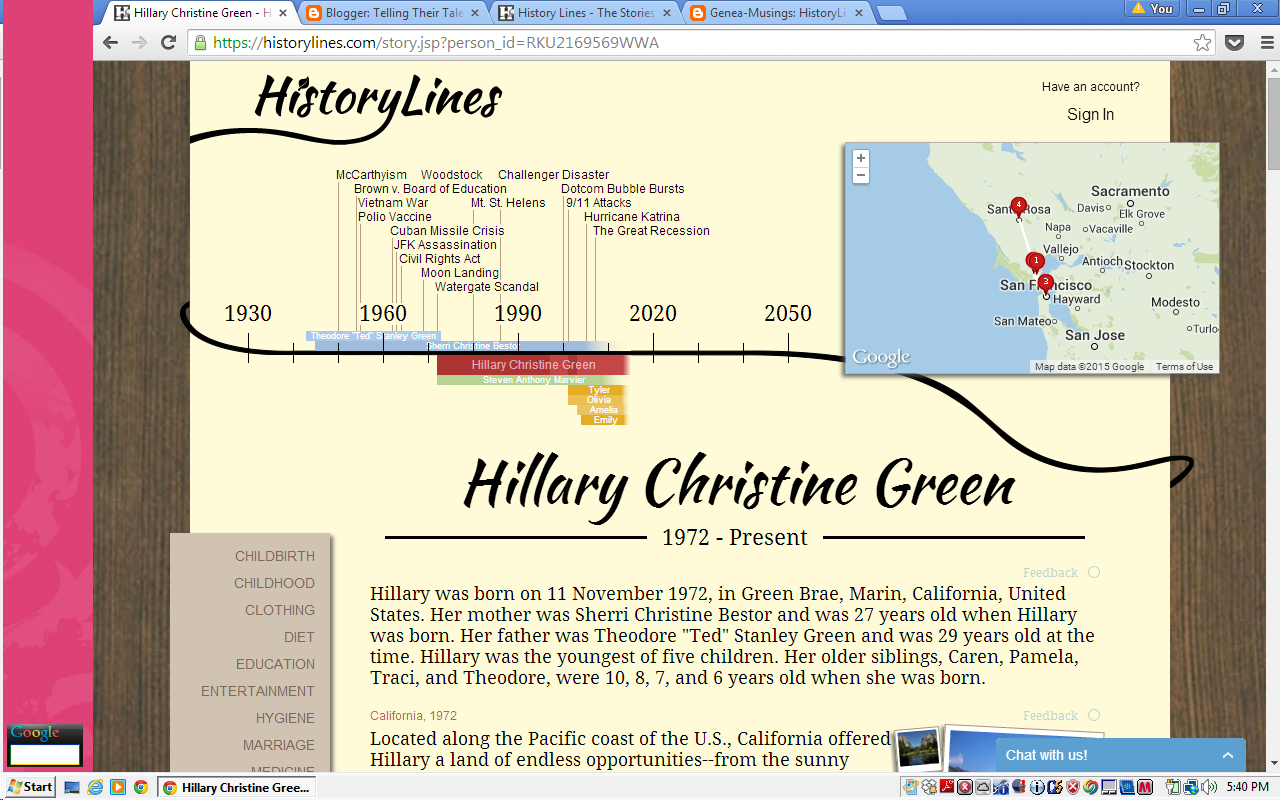
Task: Open the Terms of Use map link
Action: [1184, 367]
